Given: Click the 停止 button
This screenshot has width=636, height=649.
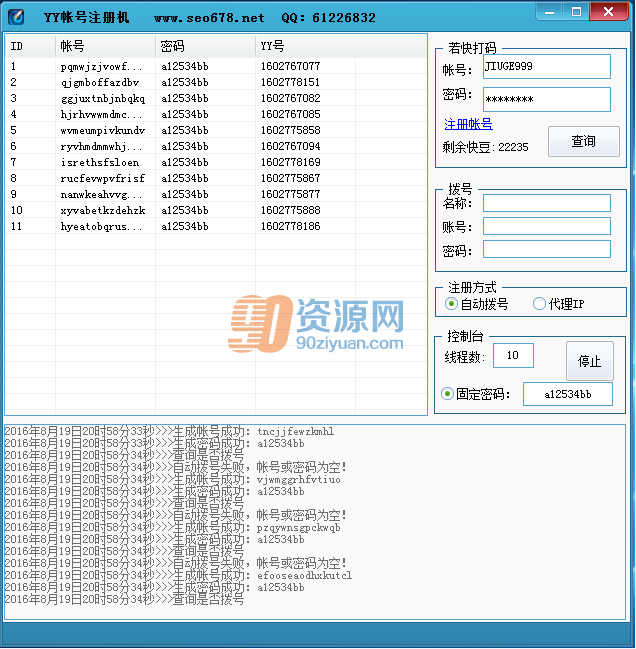Looking at the screenshot, I should (589, 361).
